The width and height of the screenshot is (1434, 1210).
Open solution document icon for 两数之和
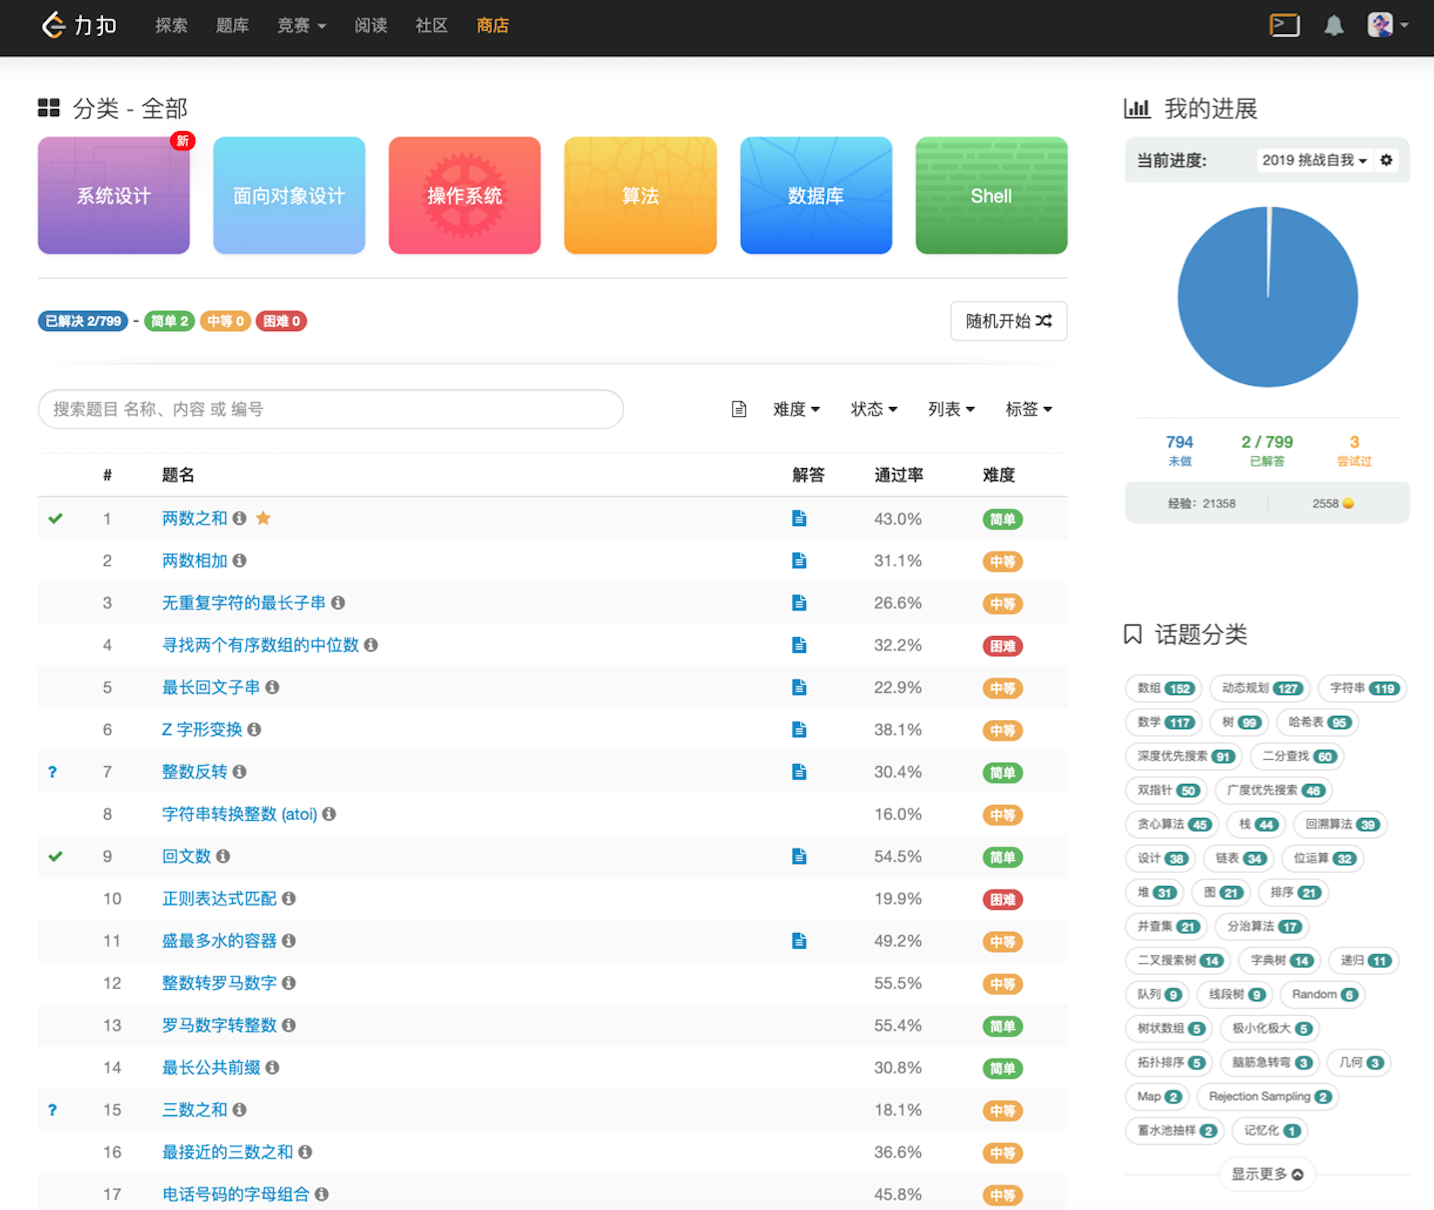799,518
